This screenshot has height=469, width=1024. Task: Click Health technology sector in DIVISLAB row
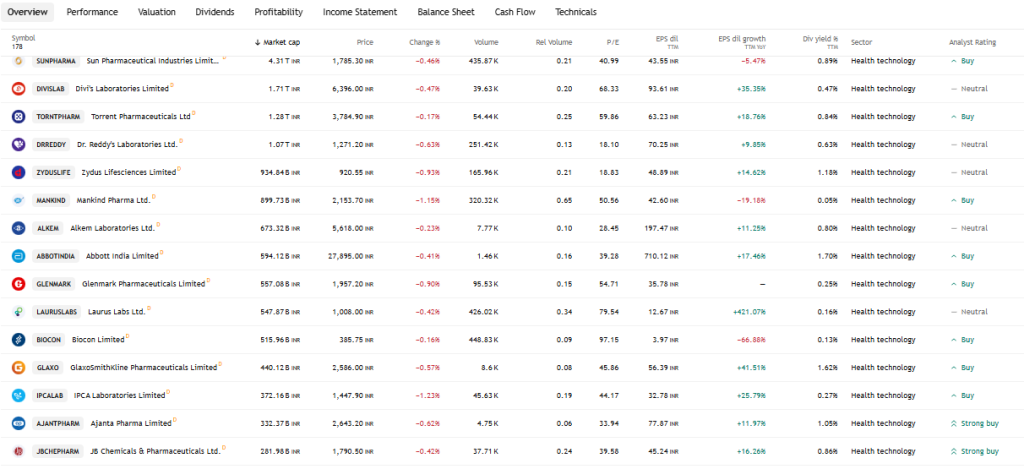click(x=883, y=89)
